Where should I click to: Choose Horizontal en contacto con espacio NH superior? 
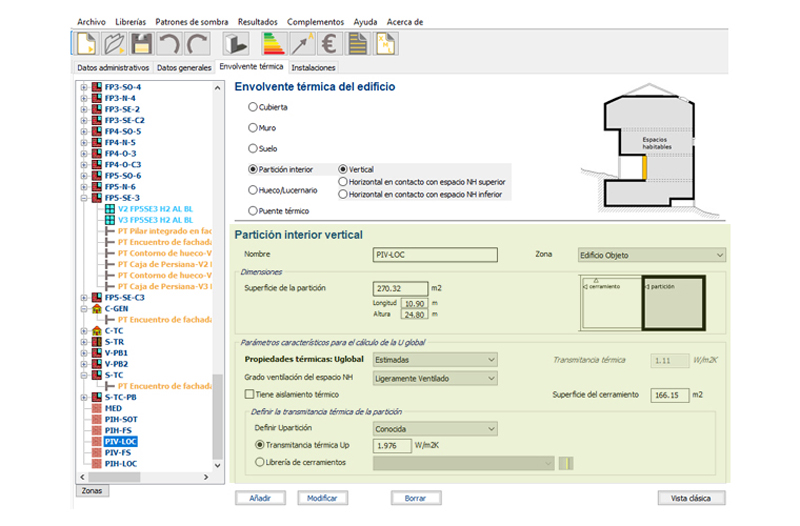pyautogui.click(x=343, y=182)
